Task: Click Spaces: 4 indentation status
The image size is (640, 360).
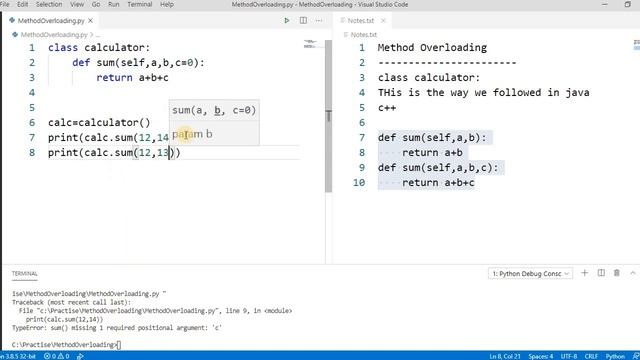Action: [540, 356]
